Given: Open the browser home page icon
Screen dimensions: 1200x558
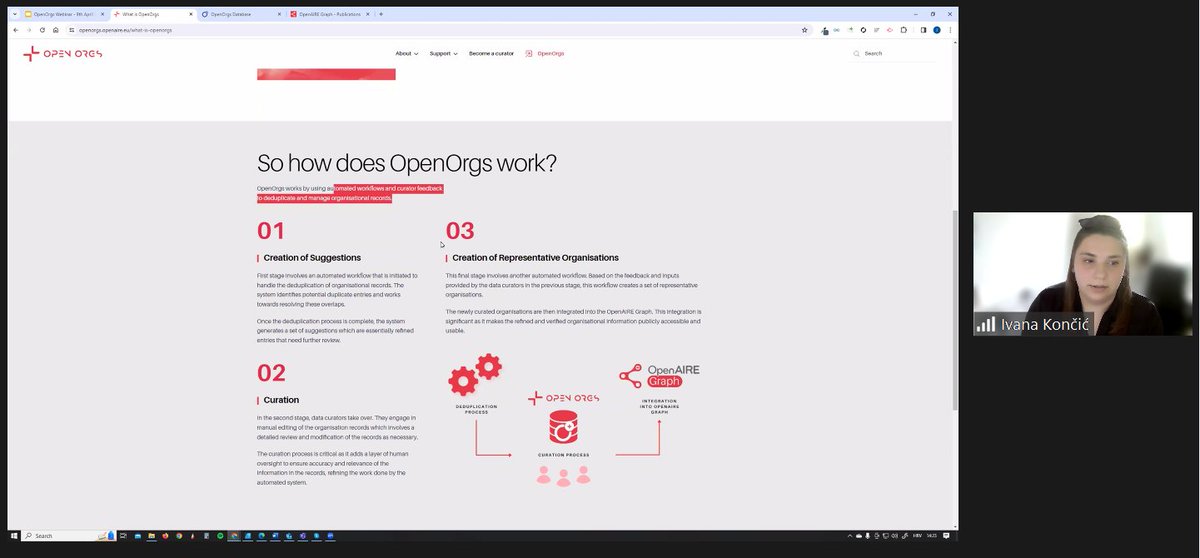Looking at the screenshot, I should [x=55, y=30].
